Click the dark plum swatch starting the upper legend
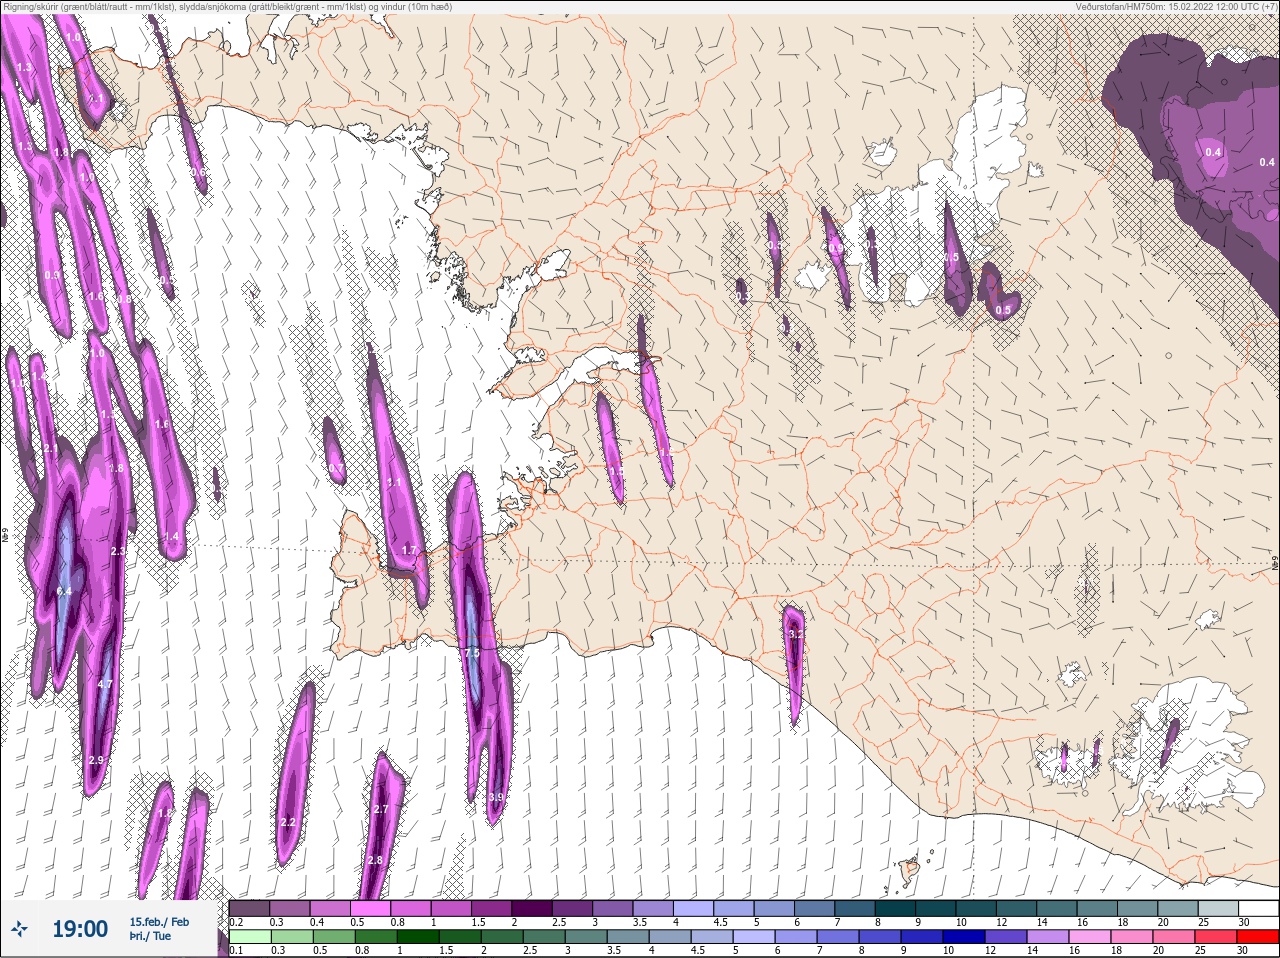This screenshot has height=958, width=1280. (x=249, y=908)
